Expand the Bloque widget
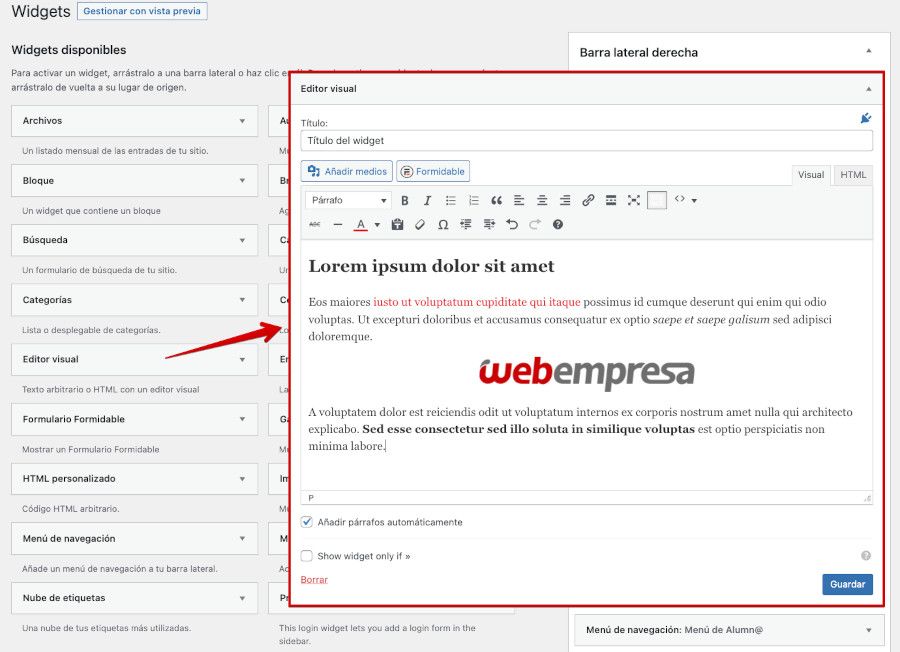Image resolution: width=900 pixels, height=652 pixels. (242, 181)
